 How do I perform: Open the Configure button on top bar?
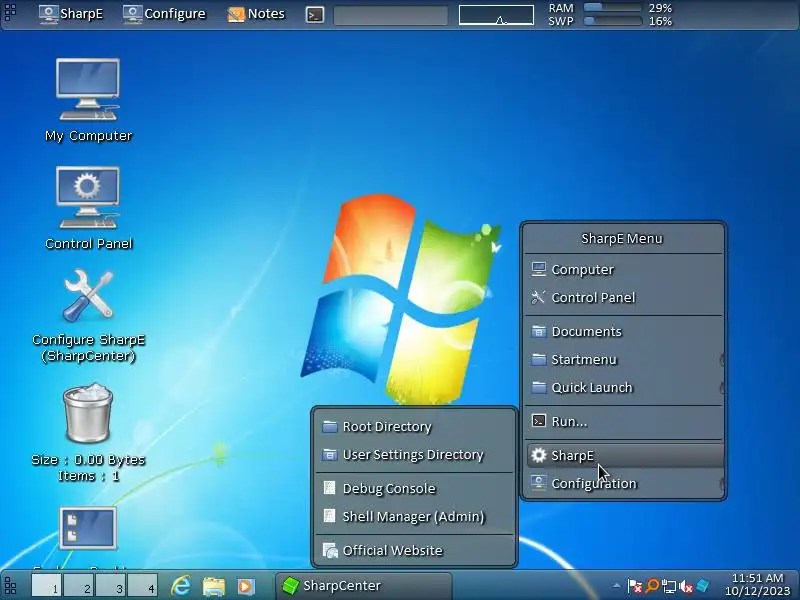point(164,14)
